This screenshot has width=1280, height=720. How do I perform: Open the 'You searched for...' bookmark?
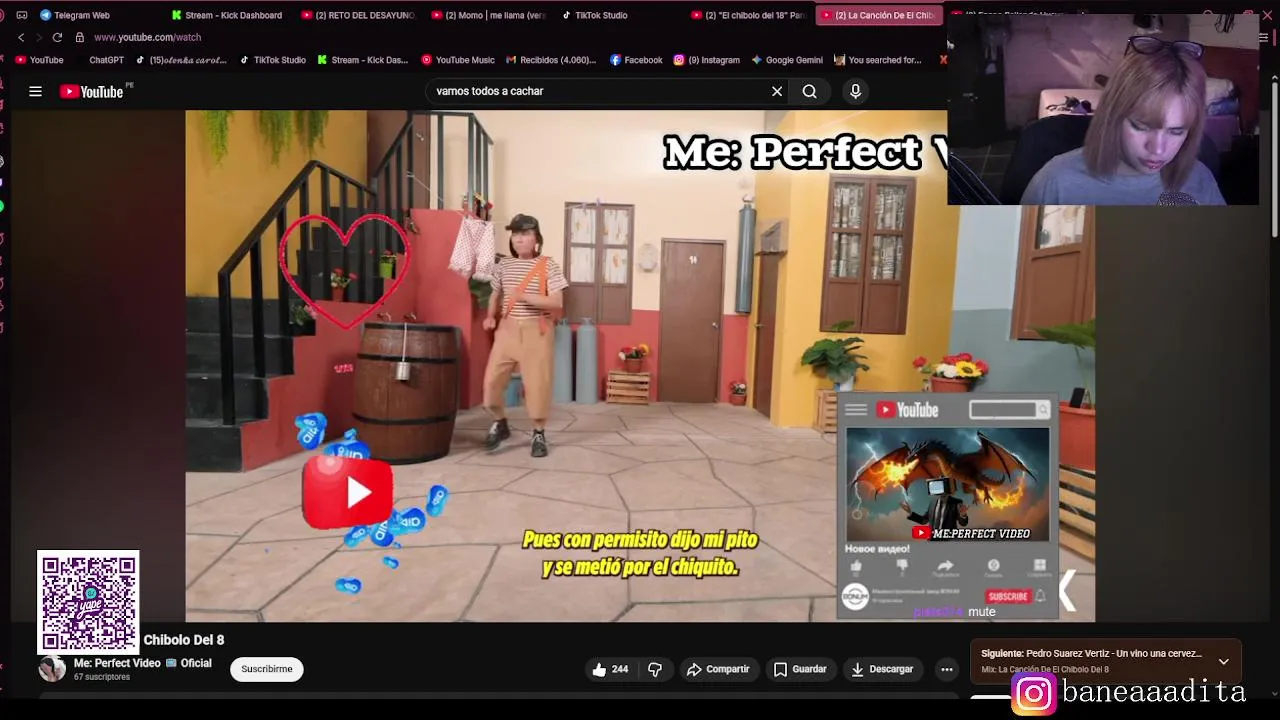pos(877,60)
